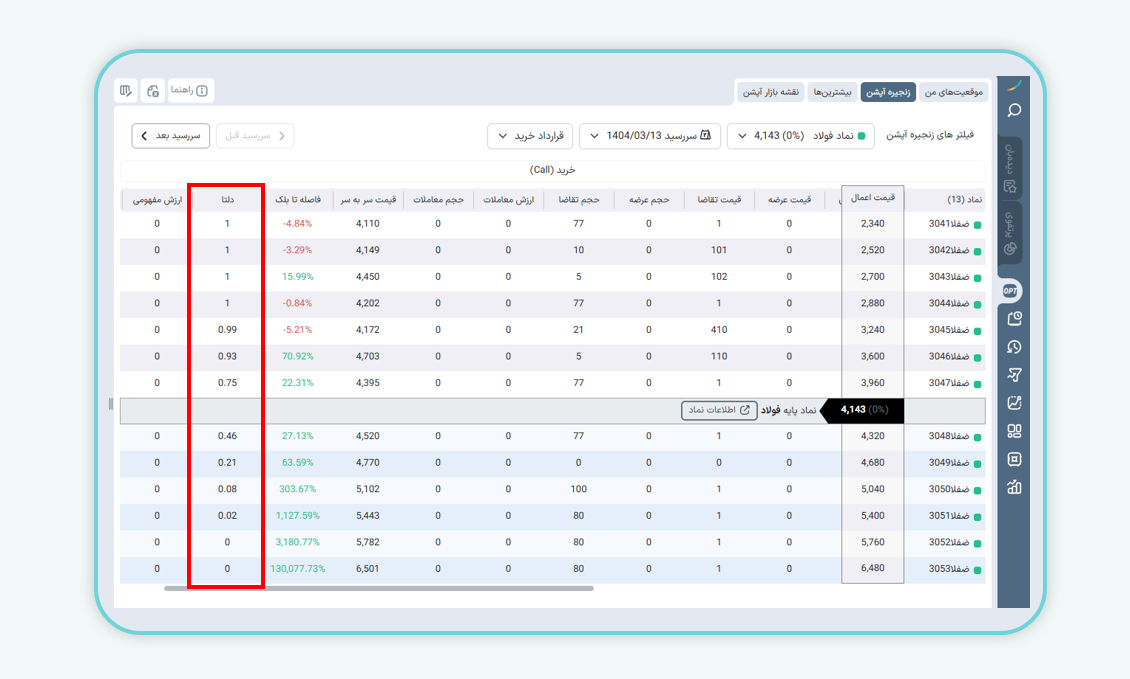
Task: Click the search magnifier icon in sidebar
Action: (1014, 111)
